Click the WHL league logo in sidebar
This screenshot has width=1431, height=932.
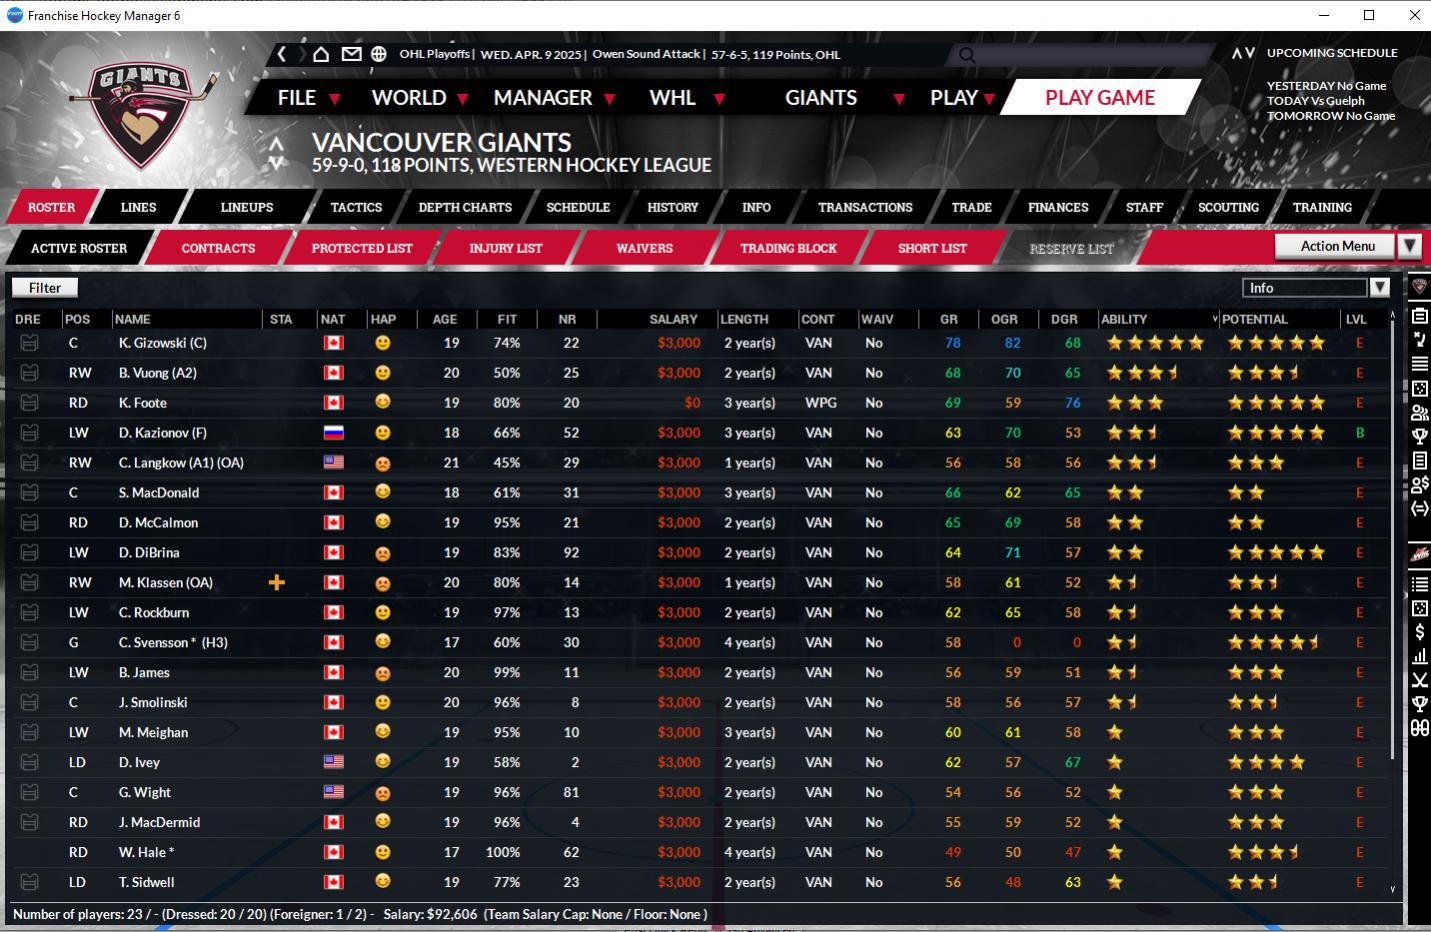[1419, 554]
